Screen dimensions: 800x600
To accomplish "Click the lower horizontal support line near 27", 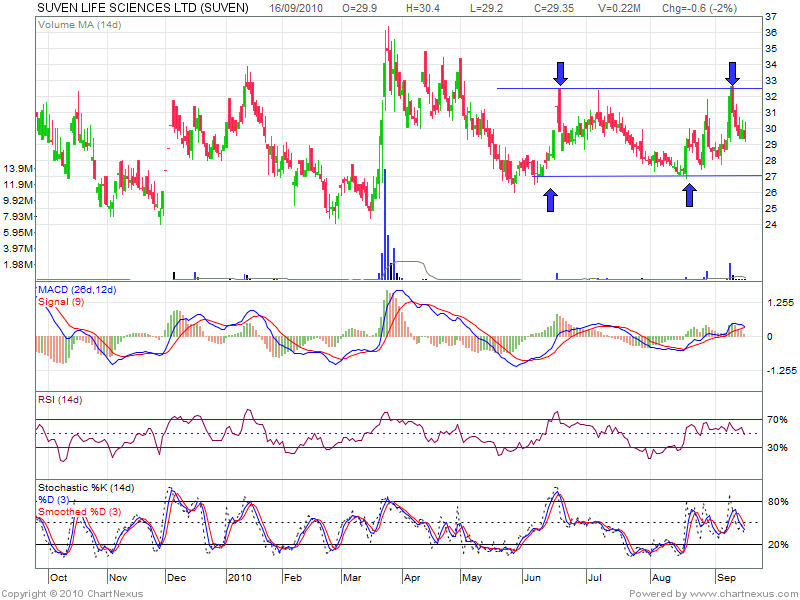I will pyautogui.click(x=640, y=176).
